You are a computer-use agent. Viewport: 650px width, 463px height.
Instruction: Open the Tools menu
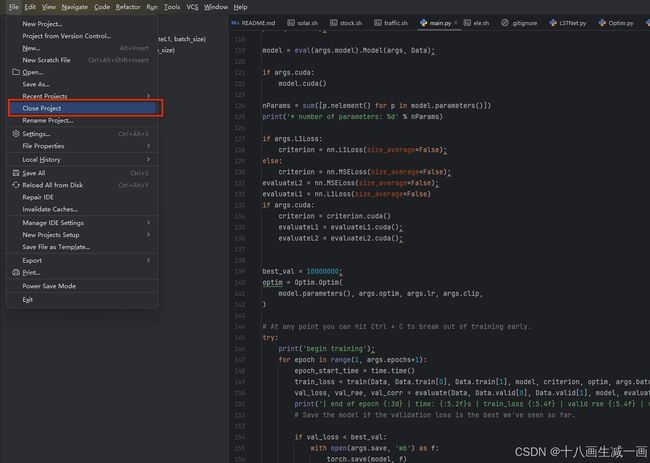[172, 7]
